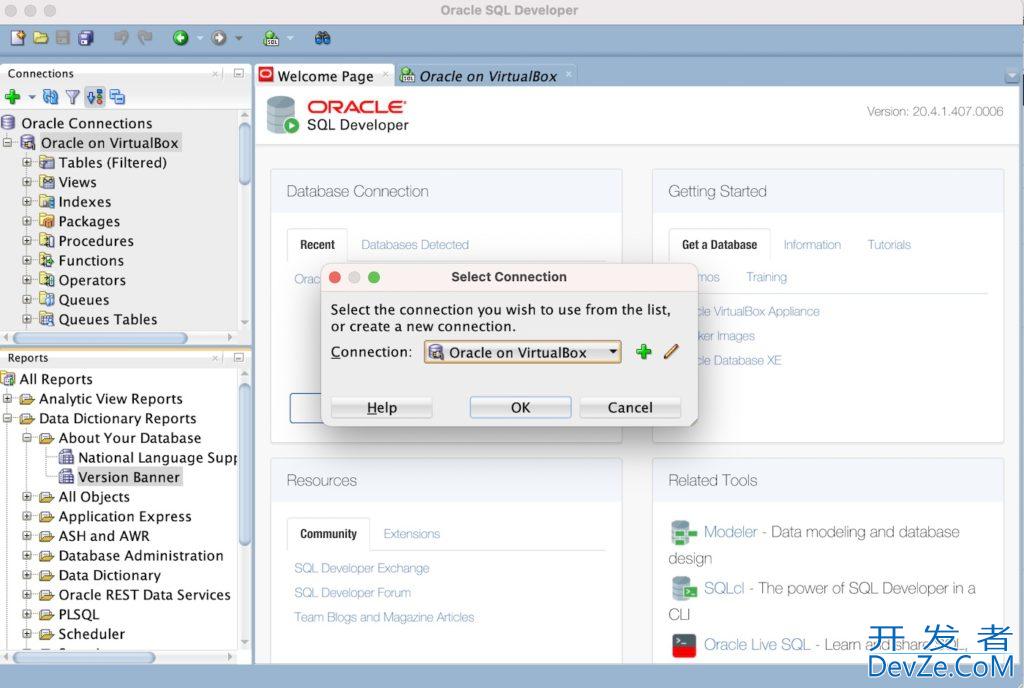Click the last icon in the Connections toolbar
This screenshot has height=688, width=1024.
coord(117,97)
